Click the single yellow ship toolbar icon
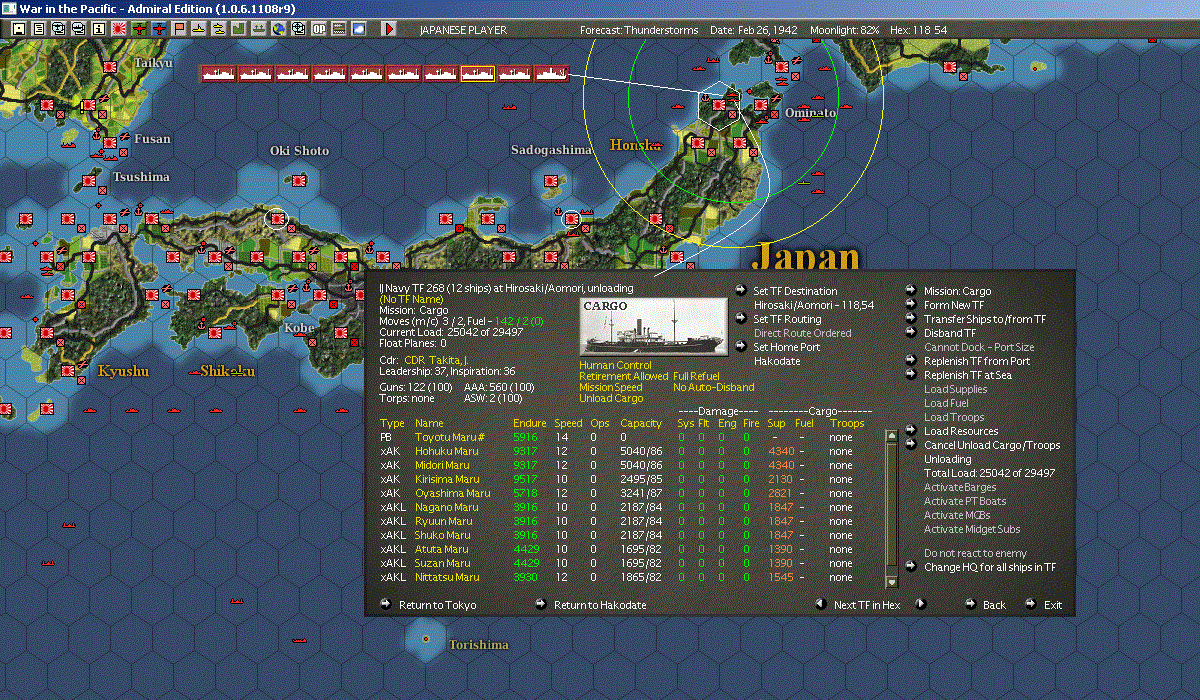Screen dimensions: 1200x700 click(x=200, y=29)
